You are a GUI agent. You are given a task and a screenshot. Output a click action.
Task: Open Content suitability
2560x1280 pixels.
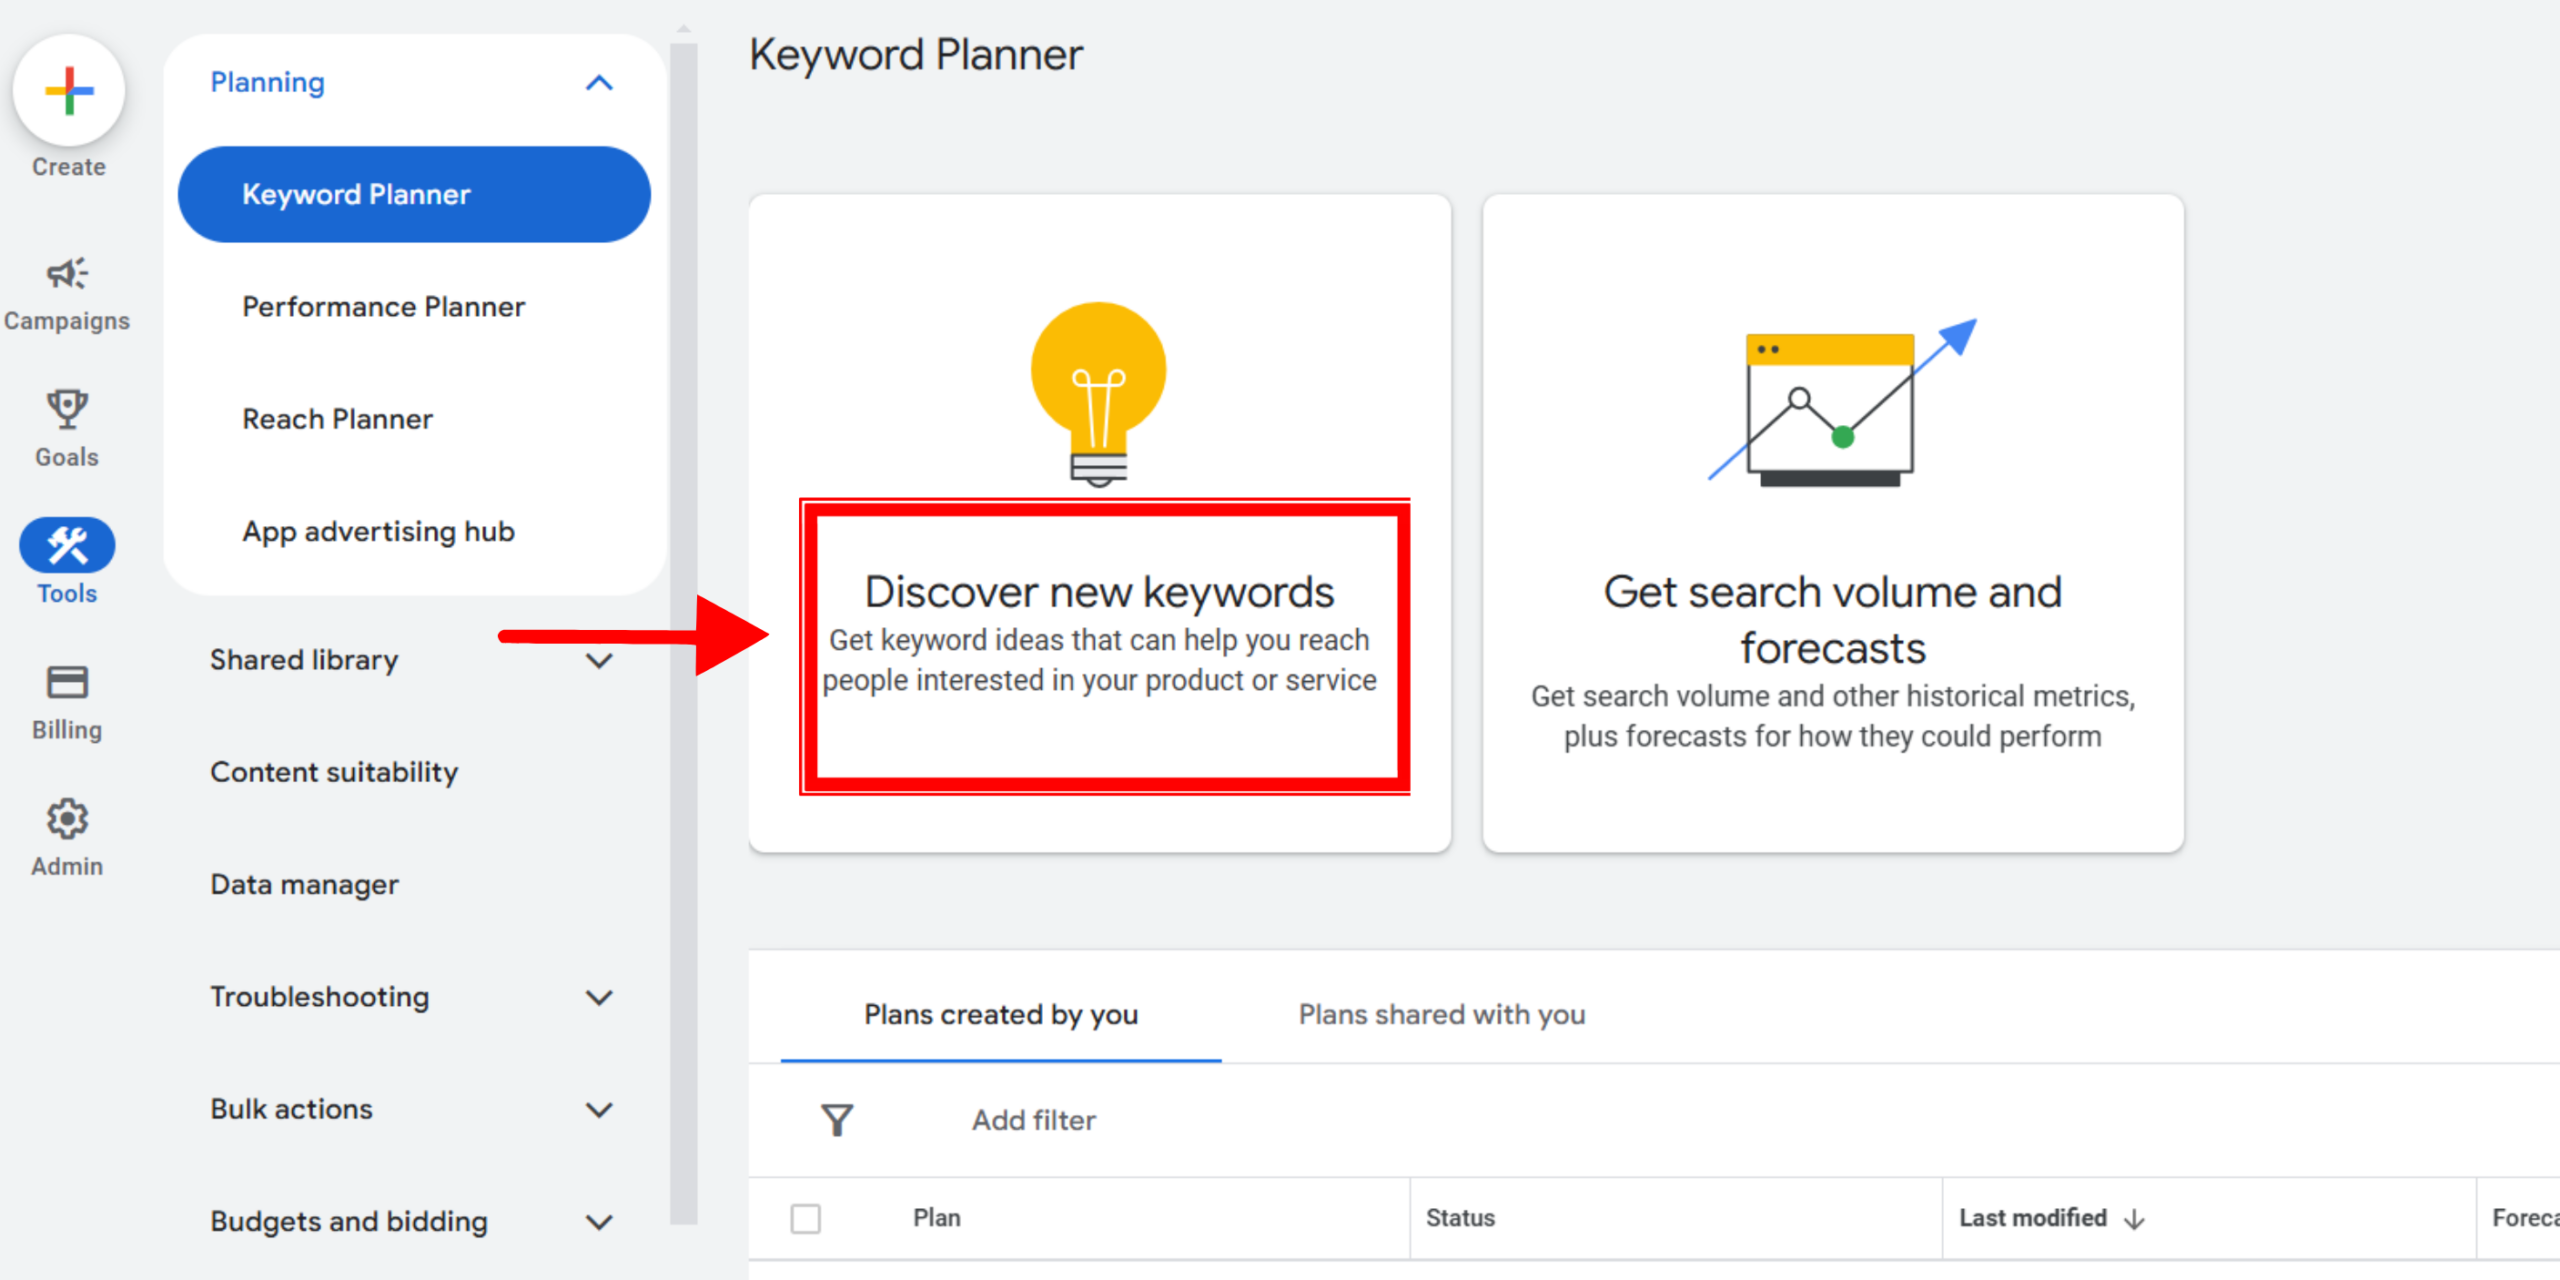[334, 772]
